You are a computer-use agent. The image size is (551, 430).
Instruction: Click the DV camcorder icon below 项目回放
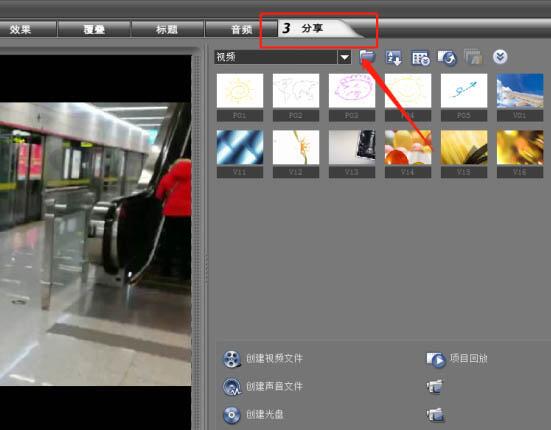tap(435, 387)
